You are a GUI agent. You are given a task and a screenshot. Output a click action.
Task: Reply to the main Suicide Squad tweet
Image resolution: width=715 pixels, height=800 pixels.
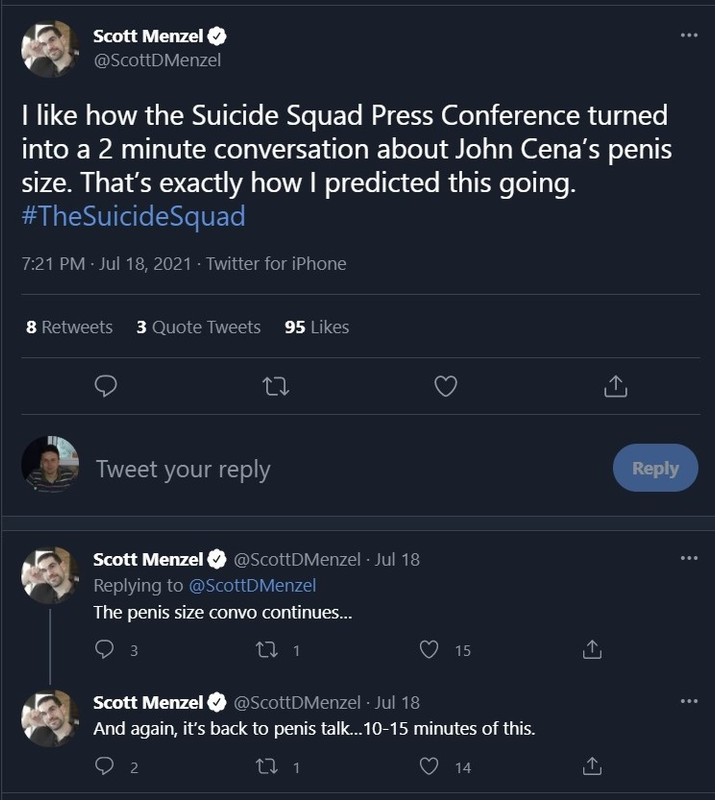106,385
